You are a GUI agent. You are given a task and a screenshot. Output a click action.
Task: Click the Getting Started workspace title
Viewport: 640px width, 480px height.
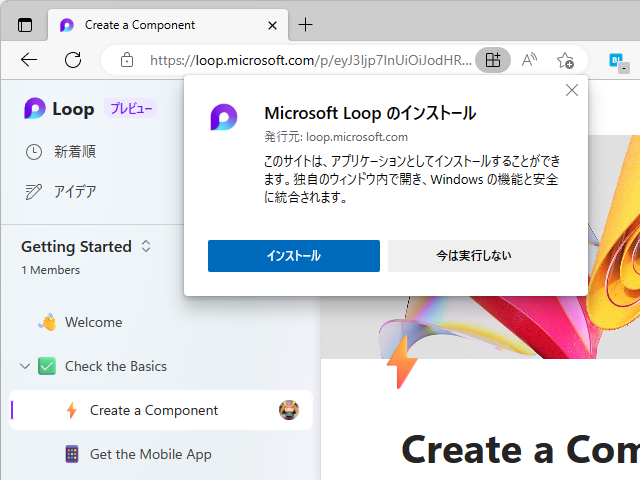pyautogui.click(x=76, y=247)
